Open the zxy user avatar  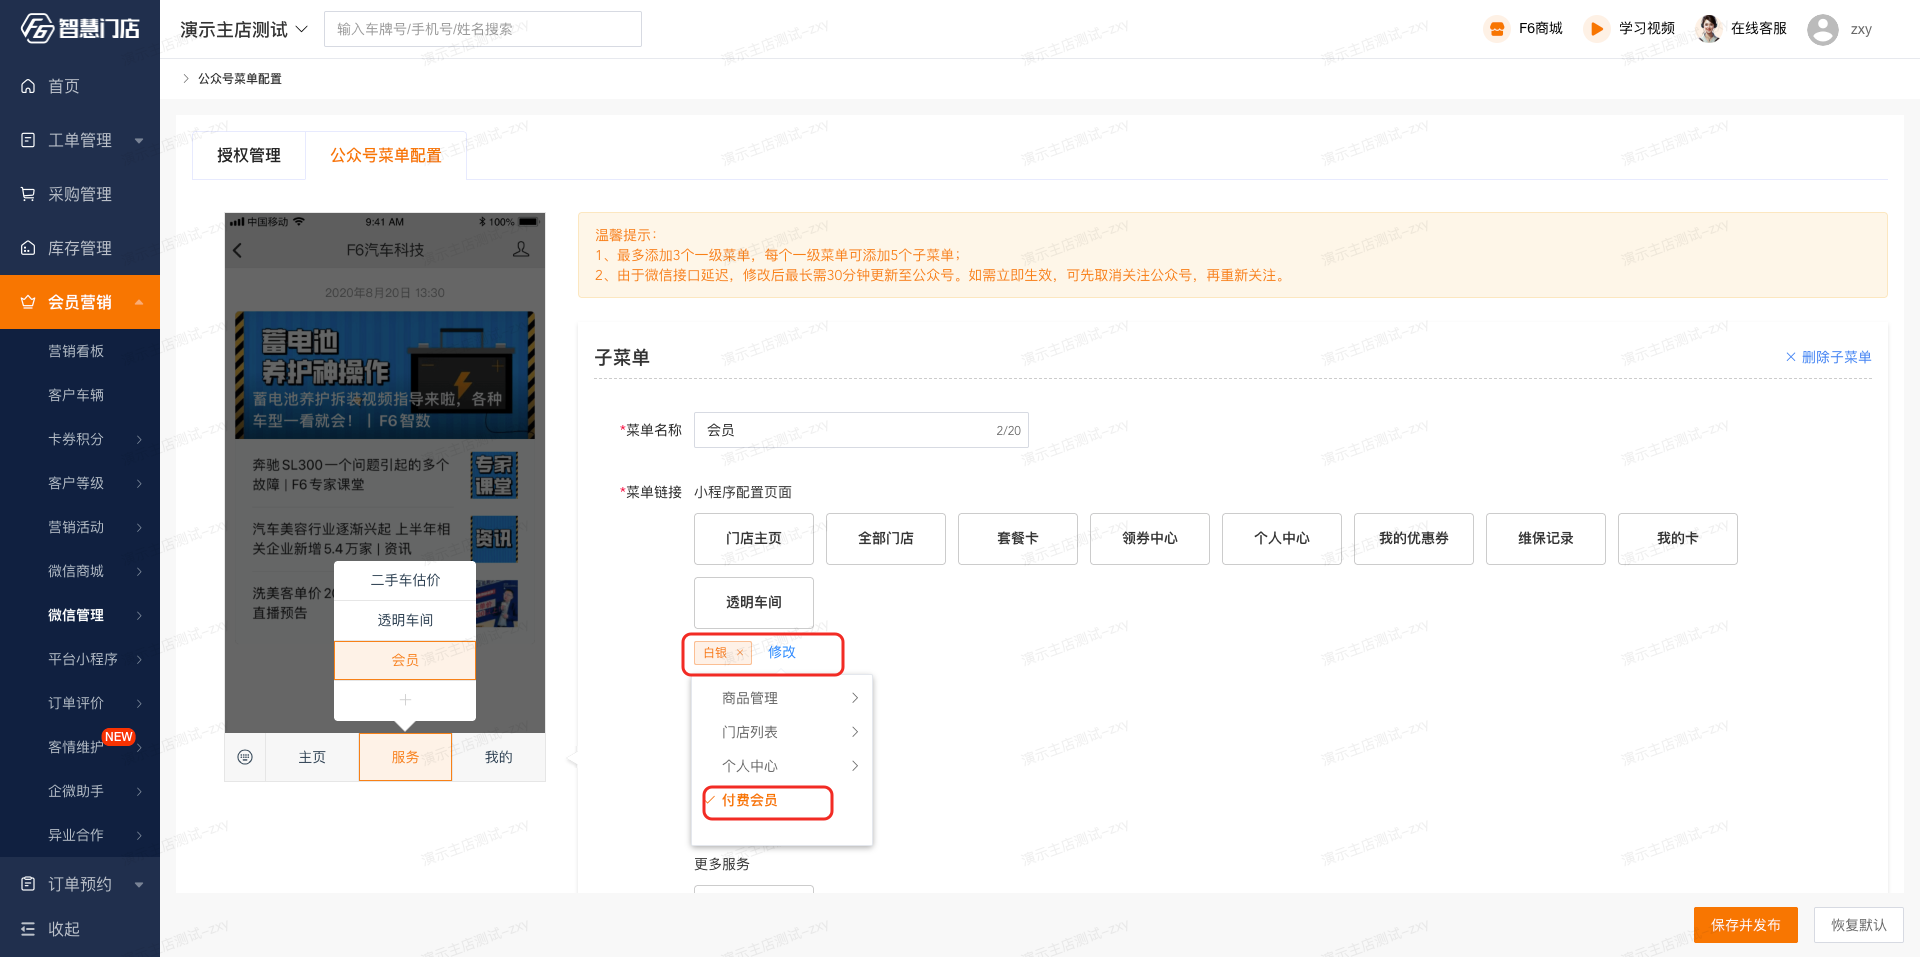tap(1823, 30)
